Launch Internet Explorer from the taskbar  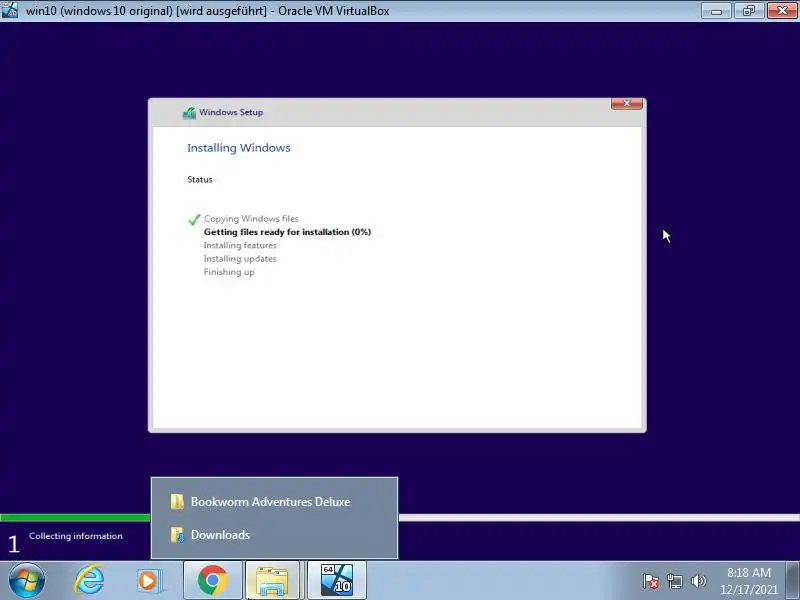[x=90, y=580]
